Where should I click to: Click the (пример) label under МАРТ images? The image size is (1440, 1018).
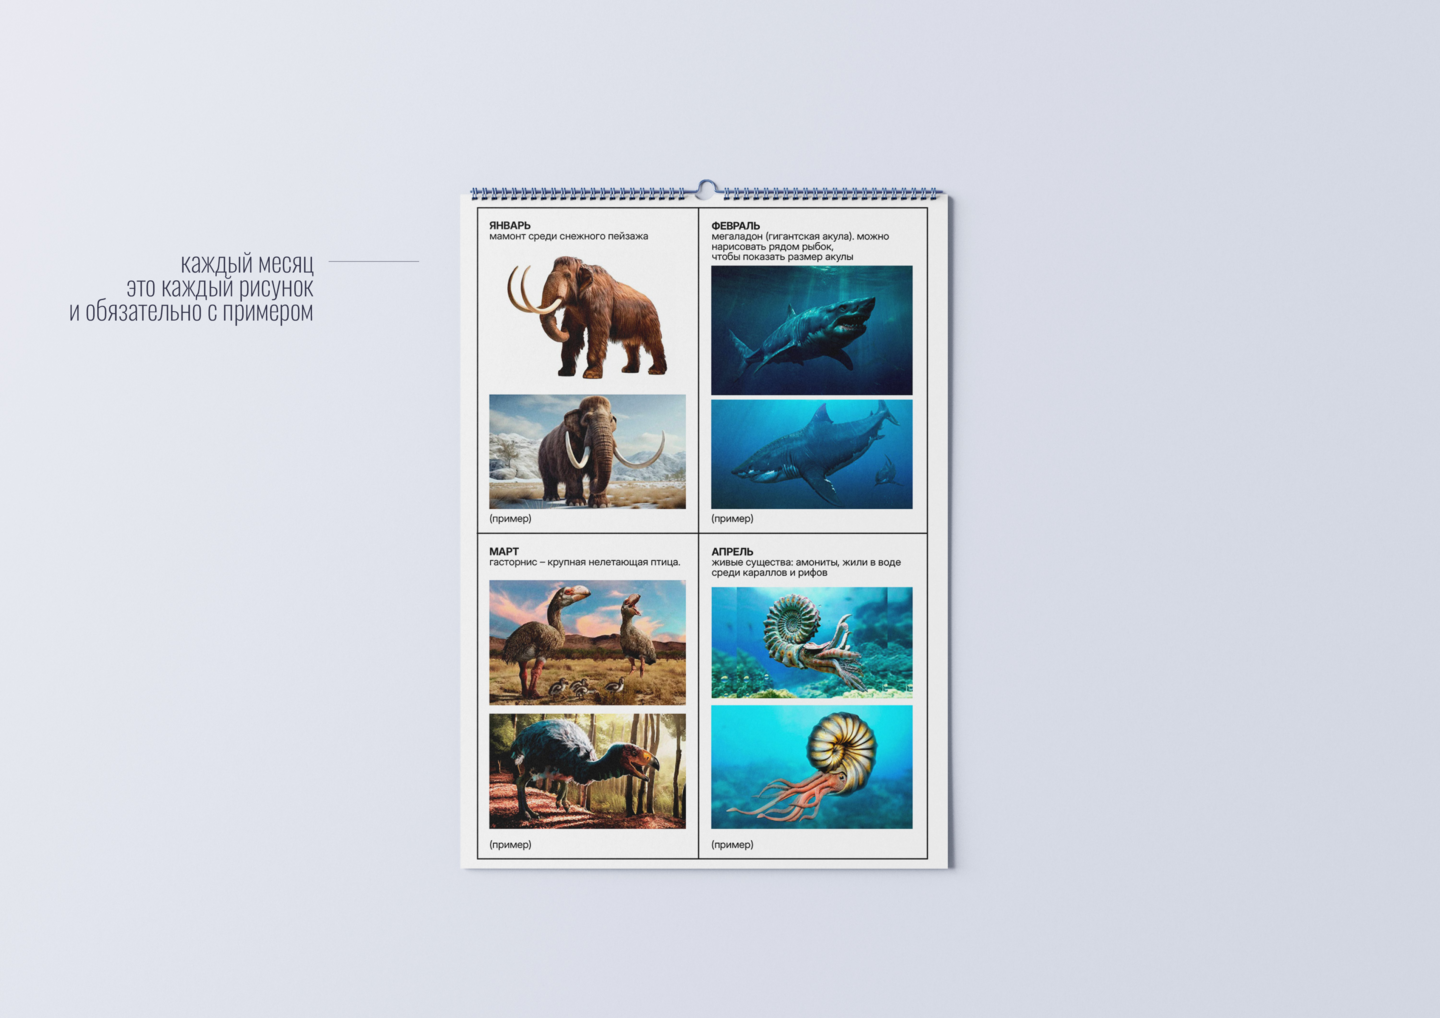pyautogui.click(x=510, y=844)
